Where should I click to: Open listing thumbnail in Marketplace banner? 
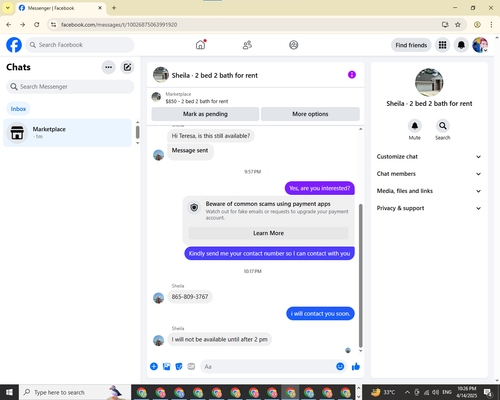[x=156, y=97]
